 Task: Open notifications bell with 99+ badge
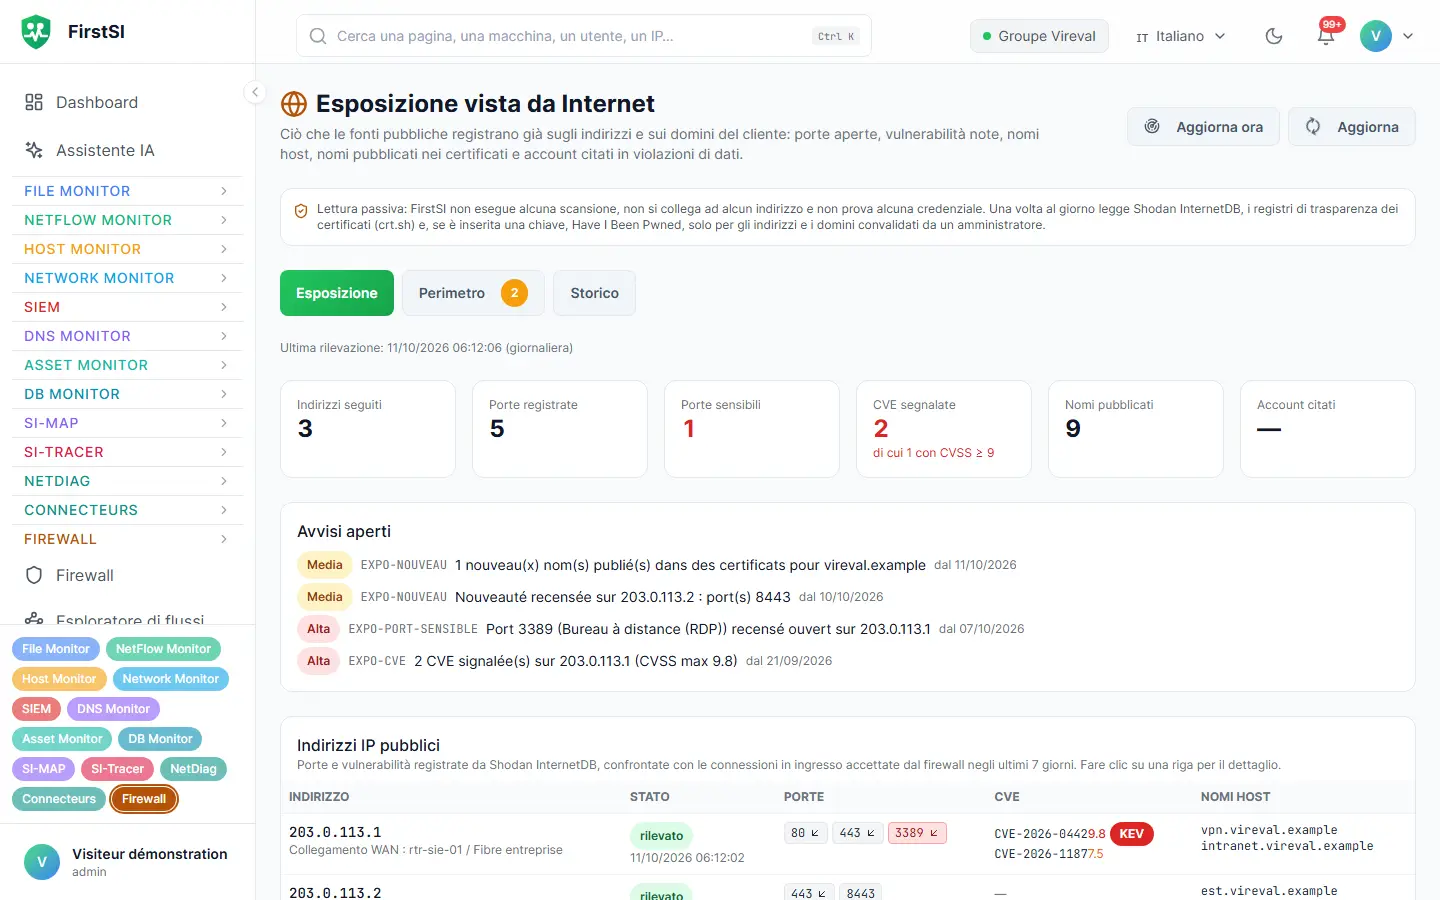coord(1326,36)
